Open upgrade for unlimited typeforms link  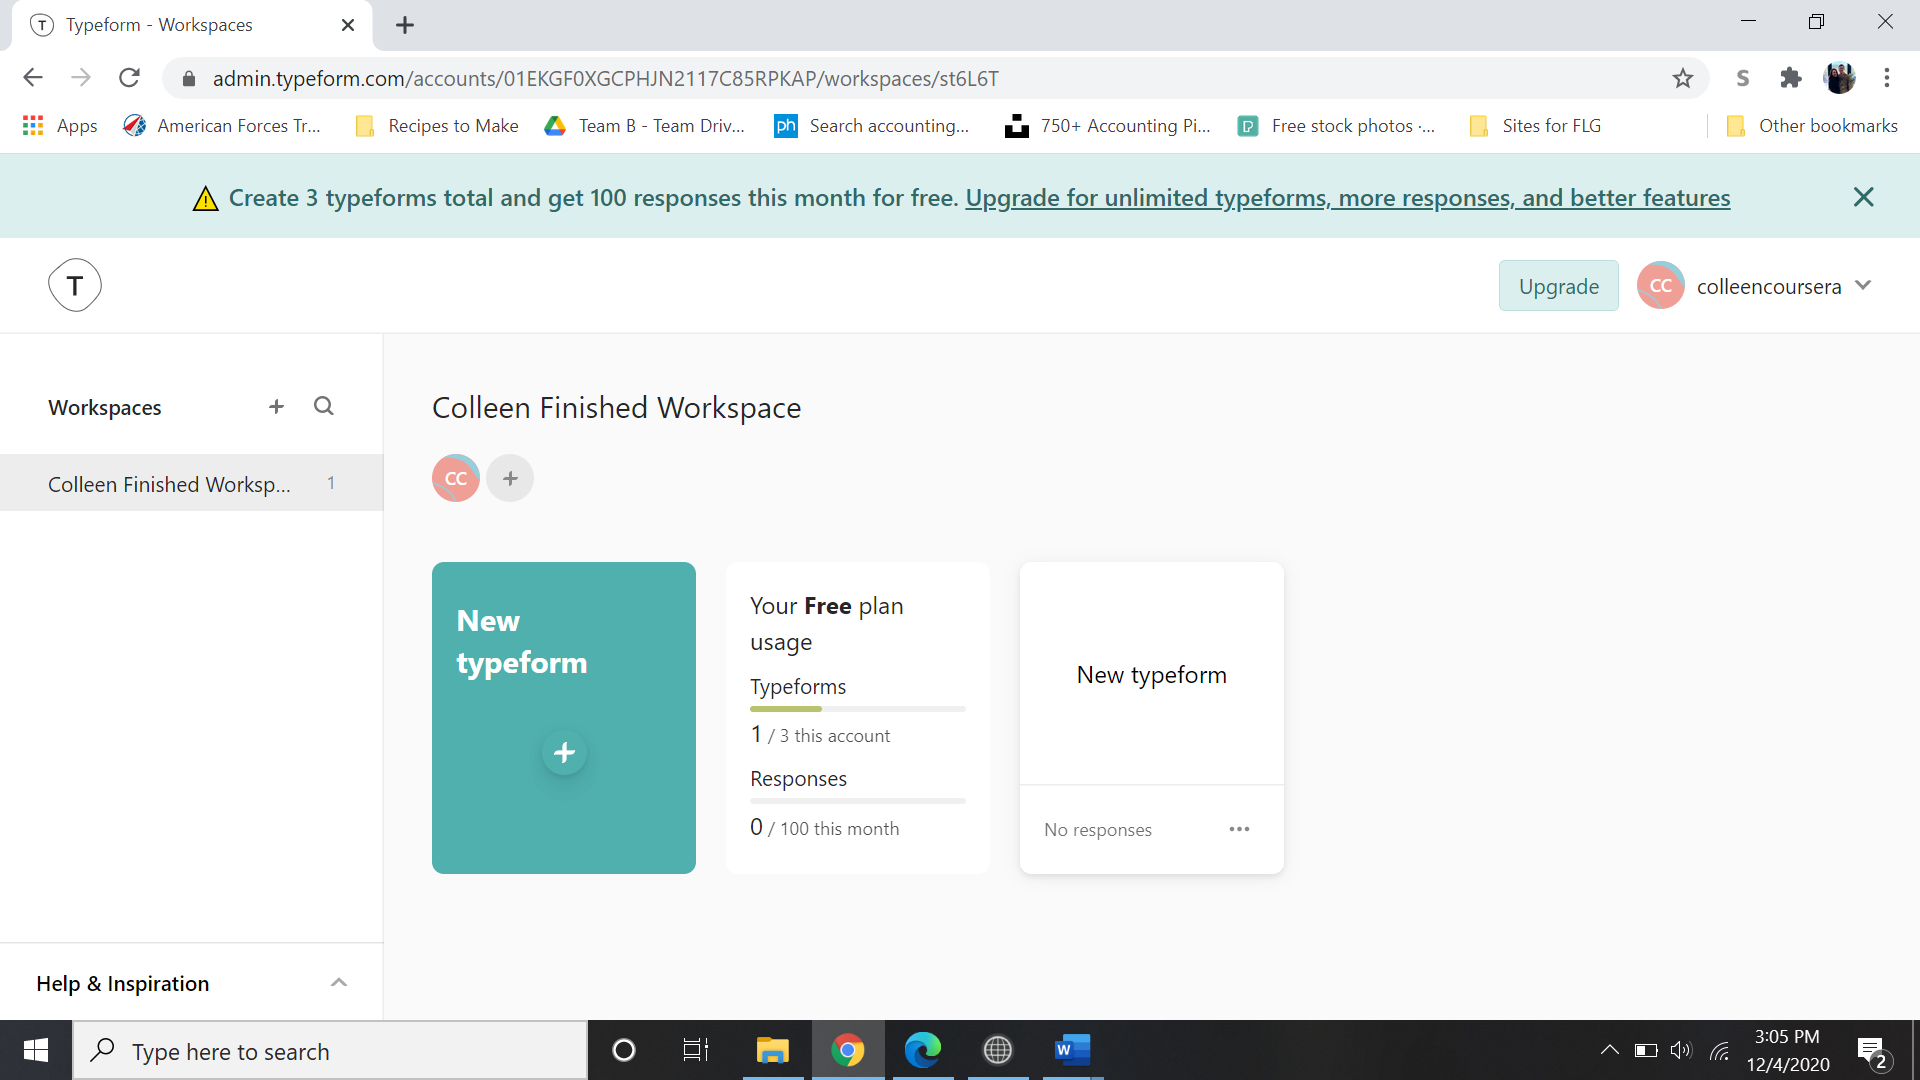click(x=1347, y=198)
